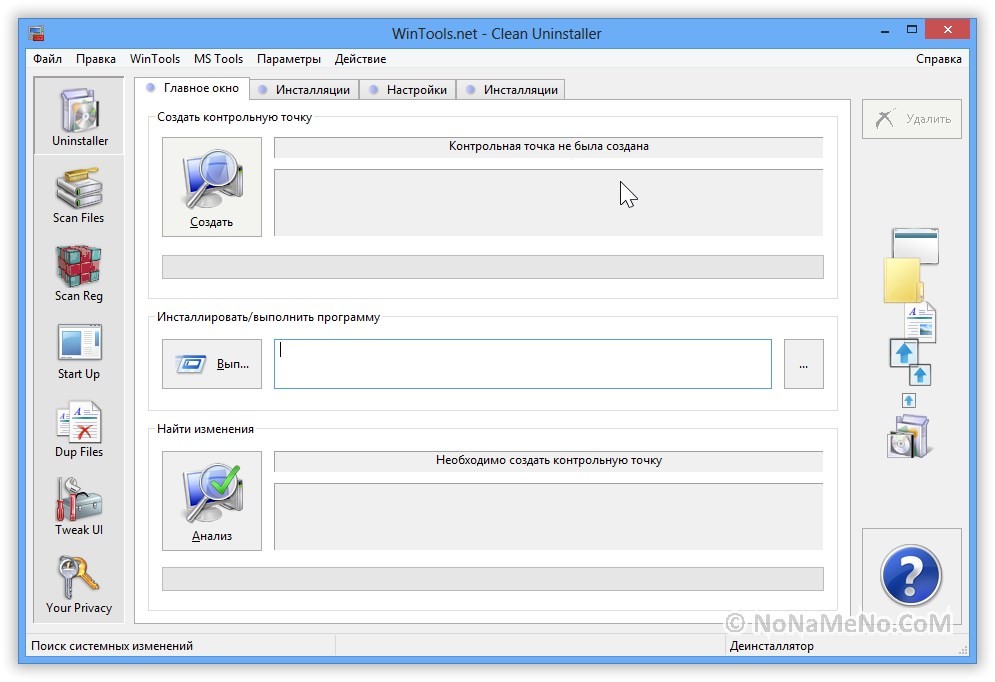Open the Uninstaller tool in sidebar
Viewport: 995px width, 682px height.
click(79, 117)
